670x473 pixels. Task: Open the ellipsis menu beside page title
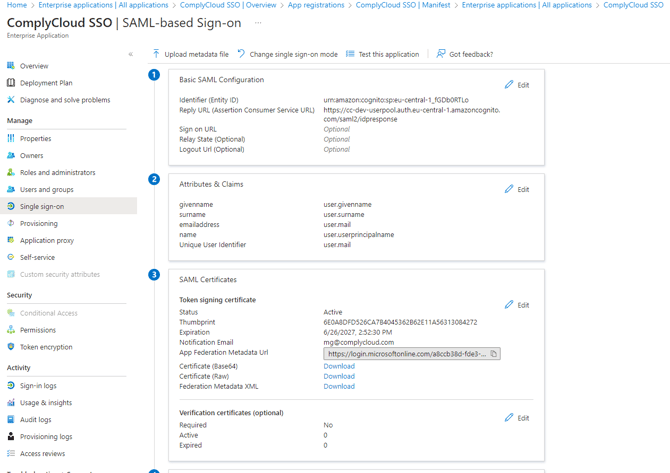click(x=258, y=22)
